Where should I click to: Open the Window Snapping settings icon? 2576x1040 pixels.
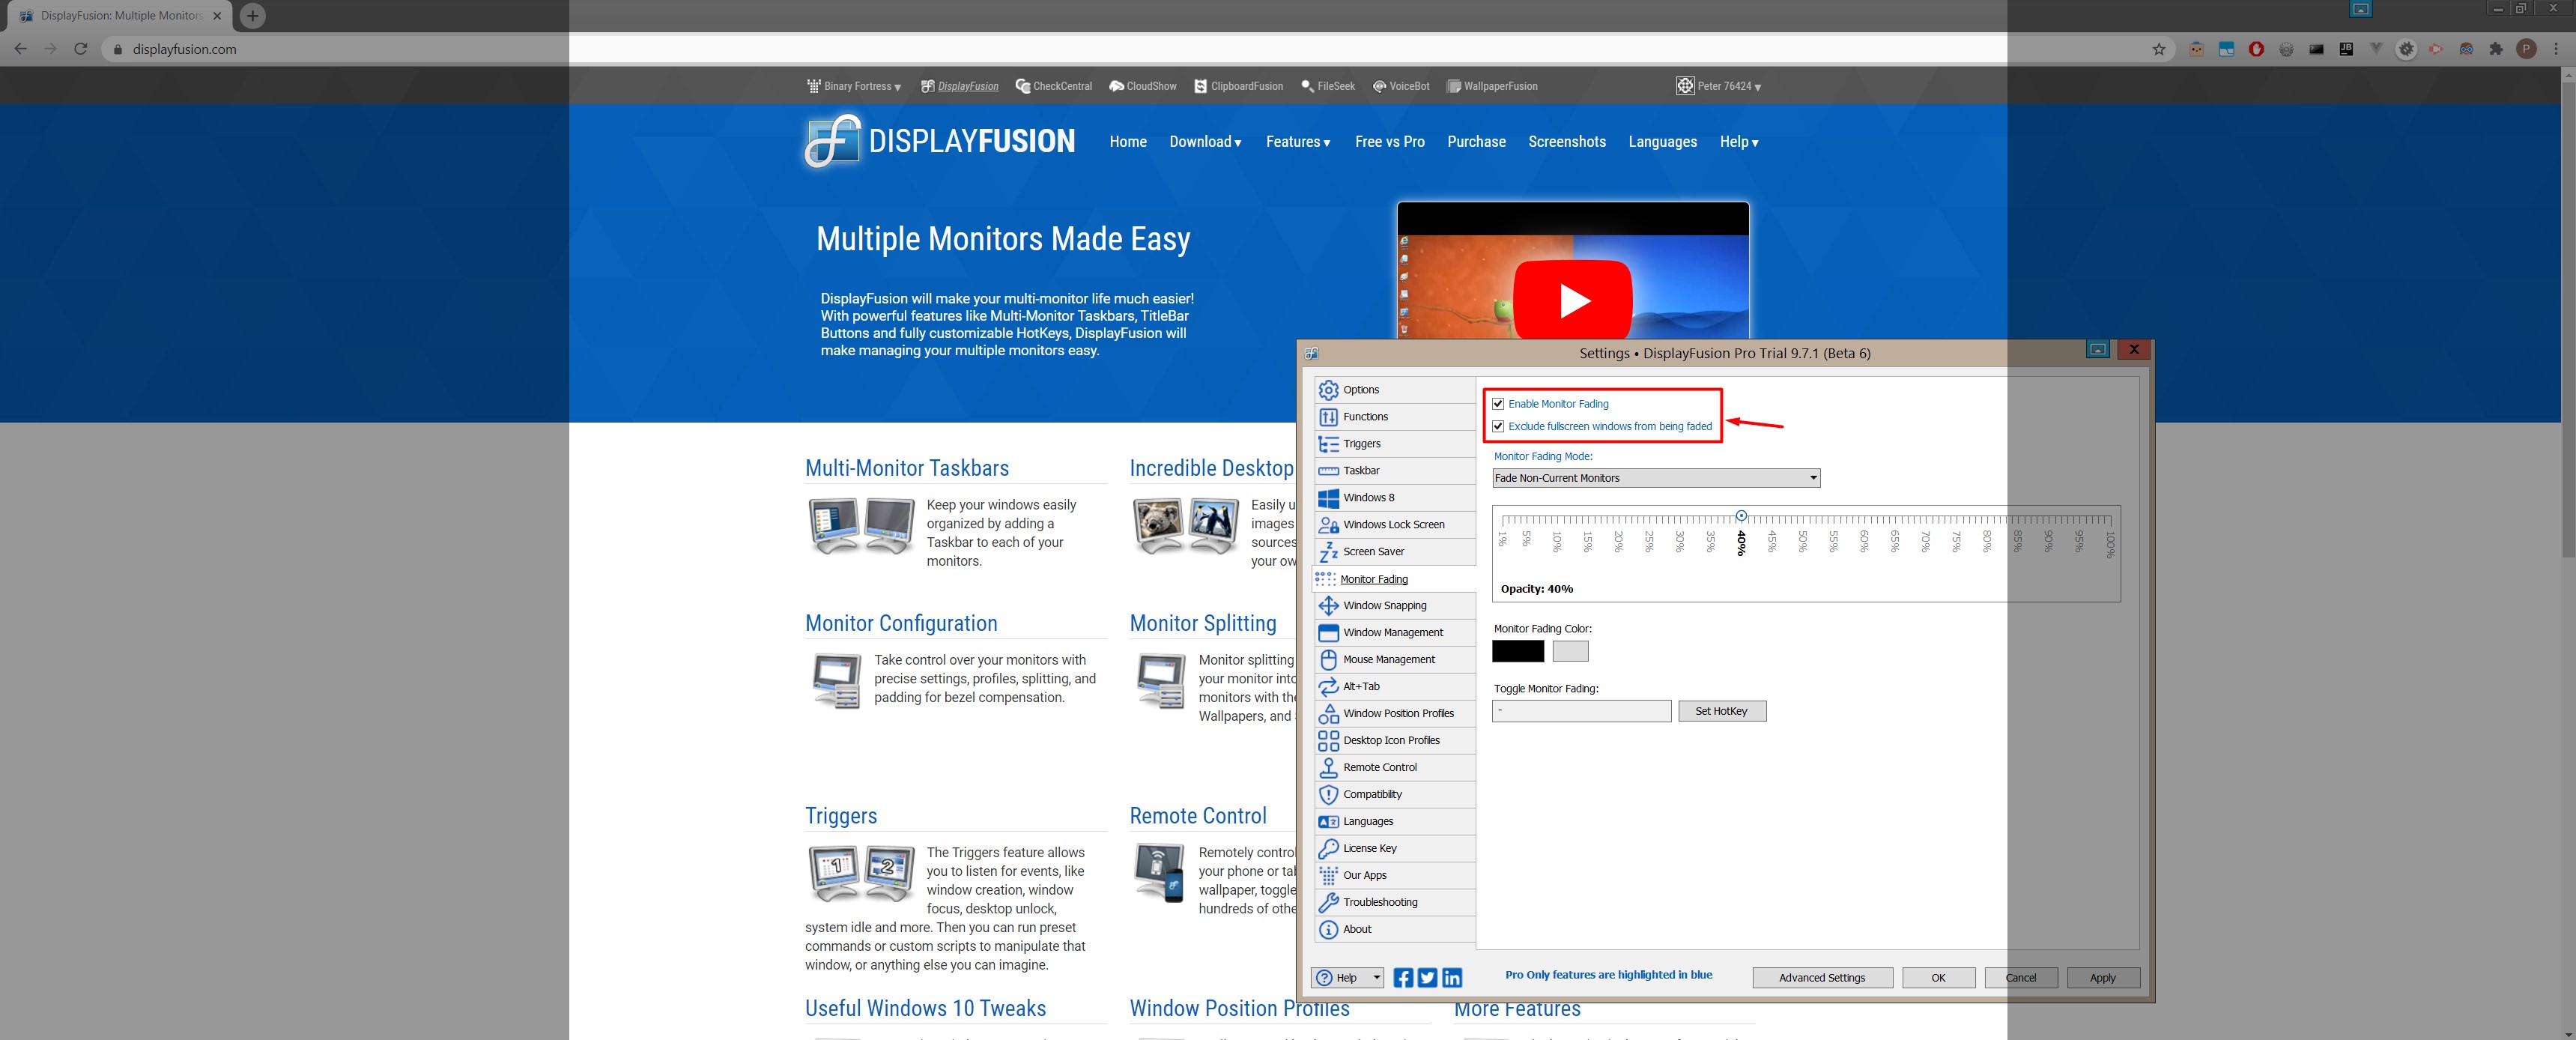(1328, 606)
